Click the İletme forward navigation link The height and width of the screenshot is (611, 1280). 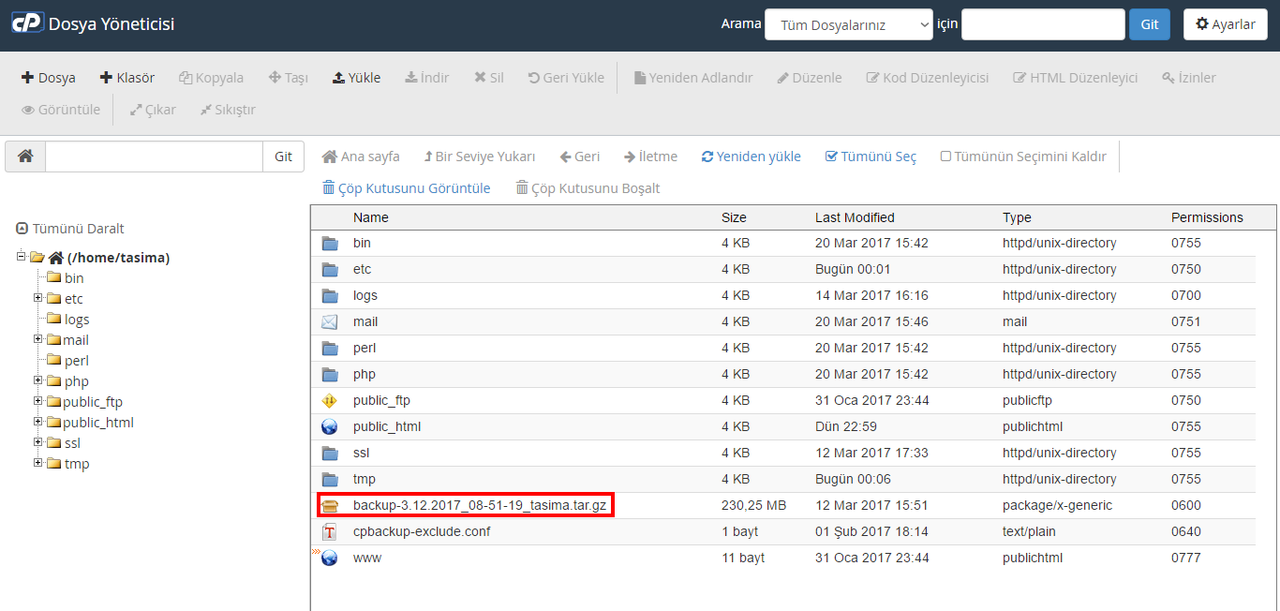click(650, 156)
